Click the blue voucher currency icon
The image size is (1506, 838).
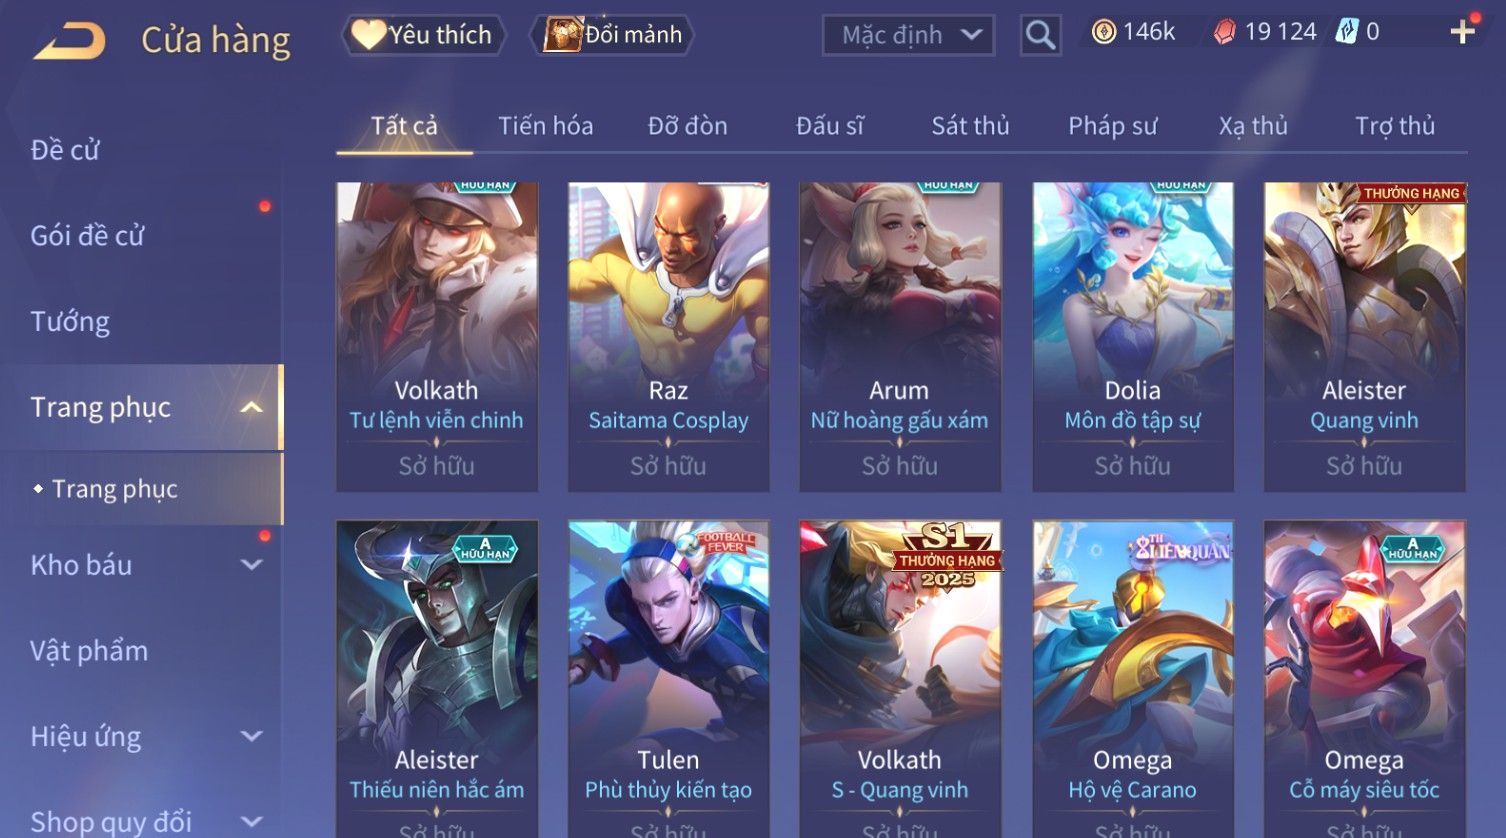click(x=1347, y=32)
